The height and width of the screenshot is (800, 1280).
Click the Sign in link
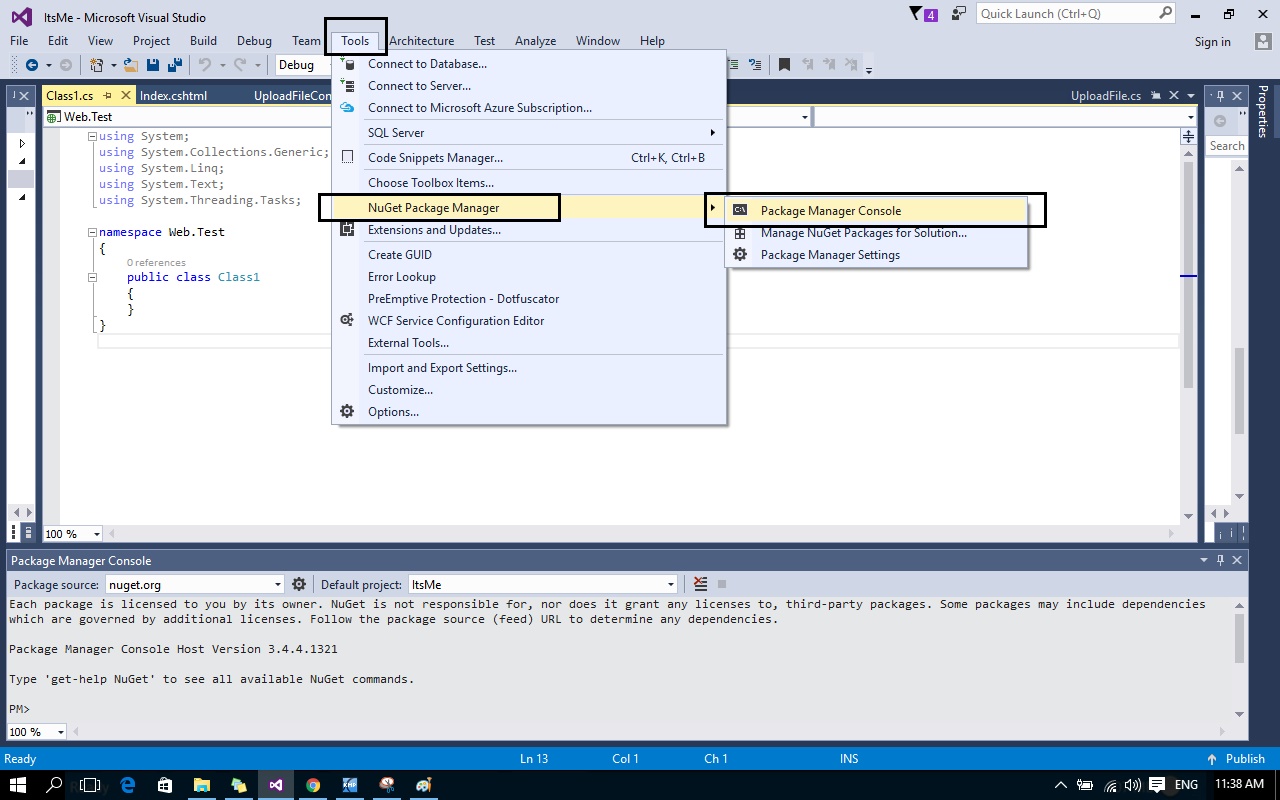[x=1212, y=41]
